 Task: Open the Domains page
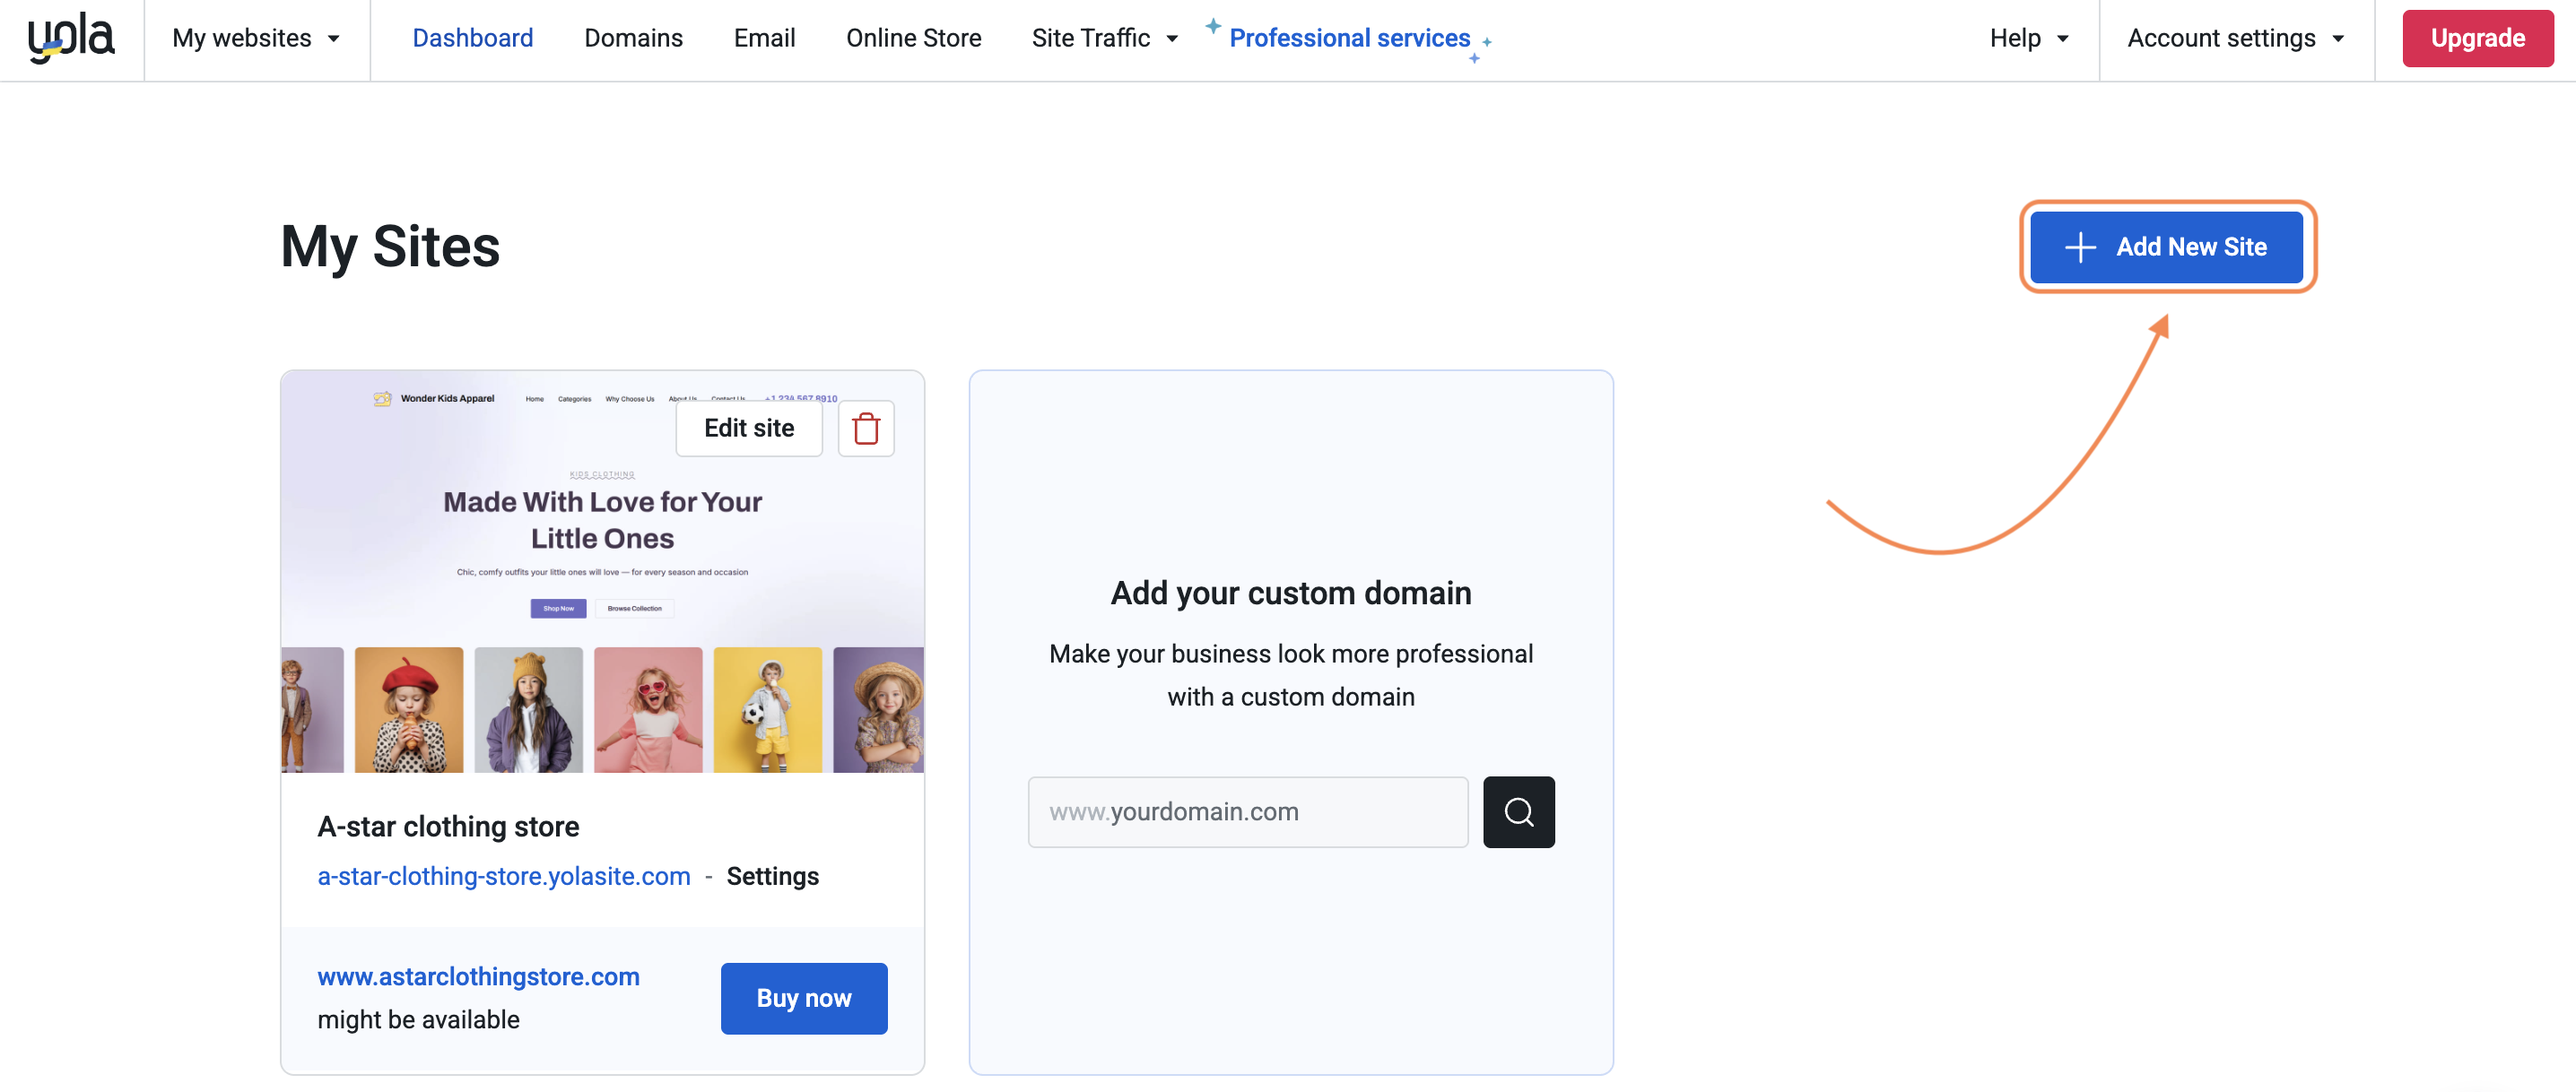pos(633,38)
